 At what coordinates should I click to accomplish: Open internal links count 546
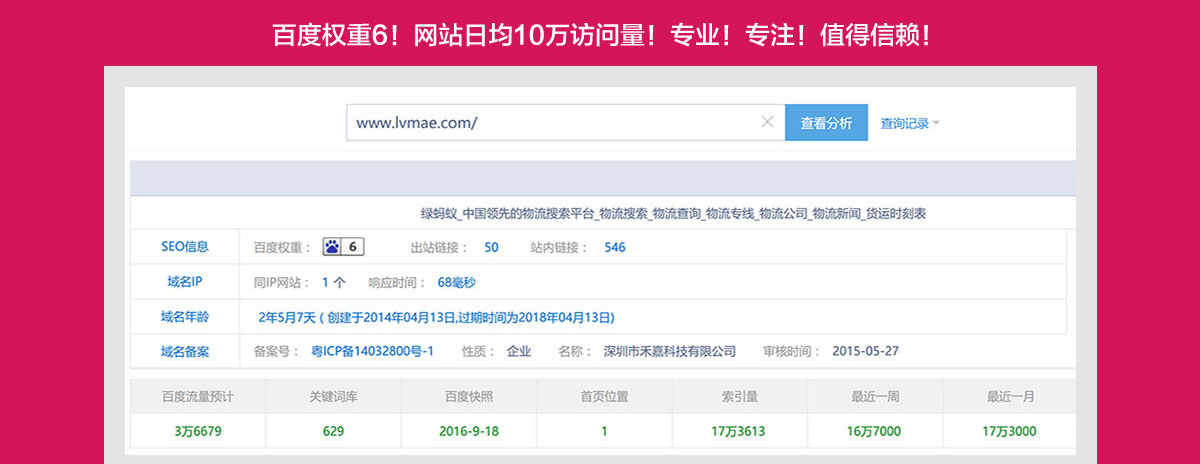pos(615,247)
